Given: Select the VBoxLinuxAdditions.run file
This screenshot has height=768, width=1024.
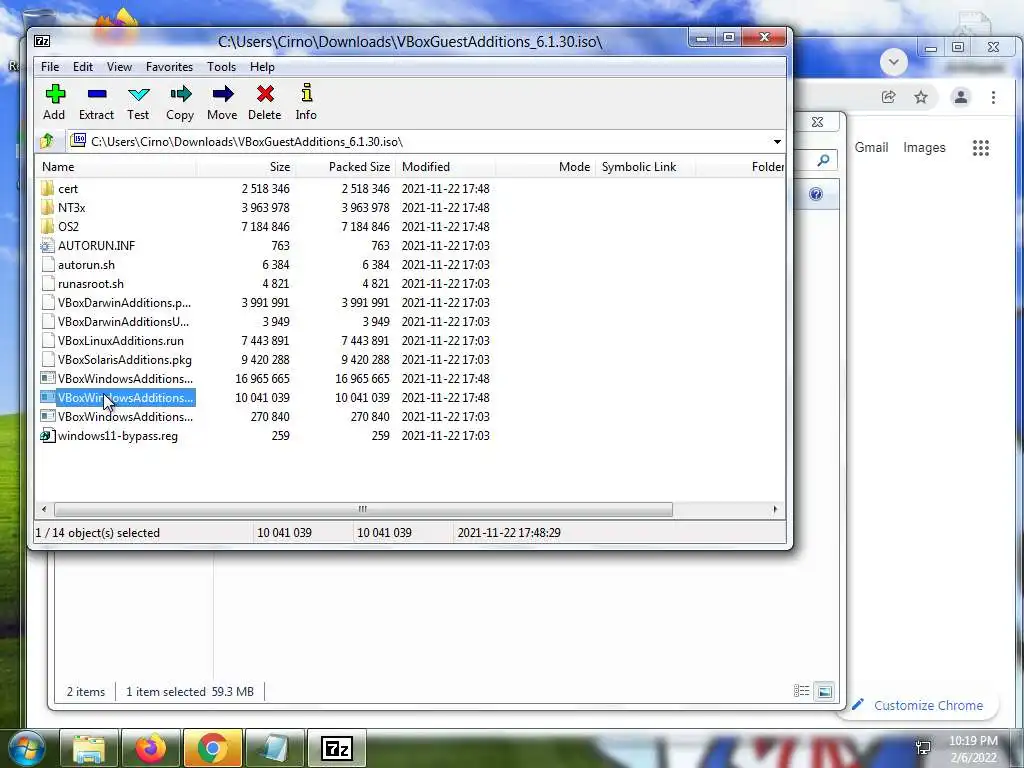Looking at the screenshot, I should pos(121,340).
